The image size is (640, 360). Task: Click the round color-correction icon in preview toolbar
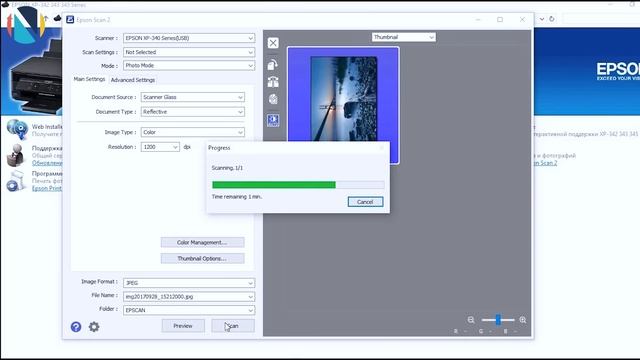coord(273,99)
